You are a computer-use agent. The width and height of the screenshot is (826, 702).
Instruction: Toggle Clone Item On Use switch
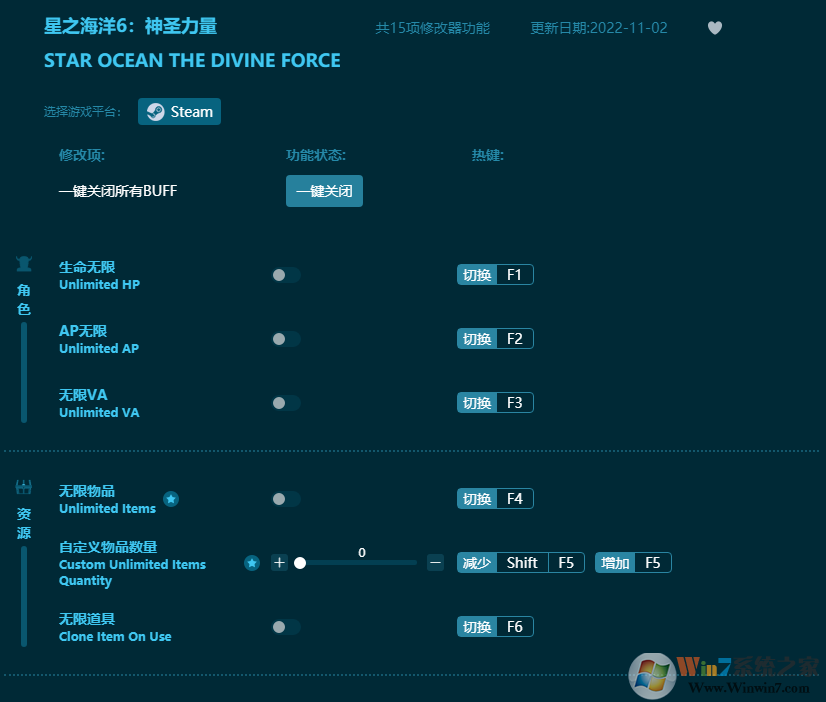pos(286,627)
